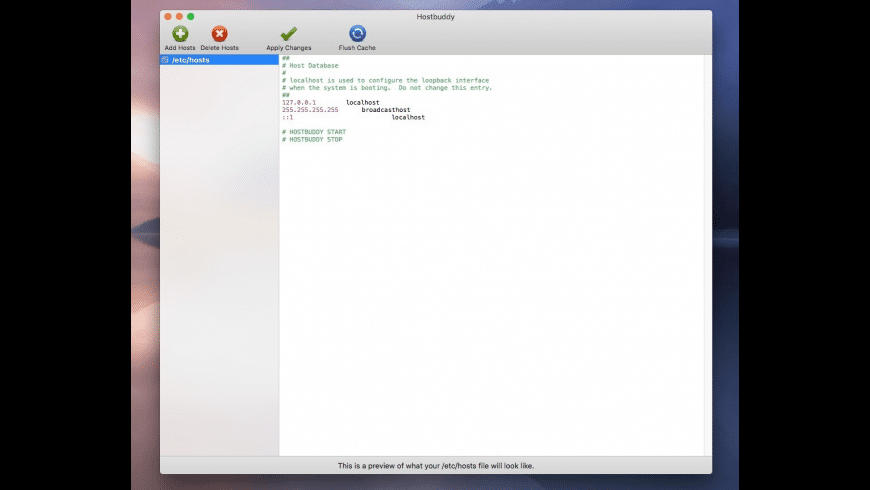Click the globe icon beside /etc/hosts
The width and height of the screenshot is (870, 490).
165,60
